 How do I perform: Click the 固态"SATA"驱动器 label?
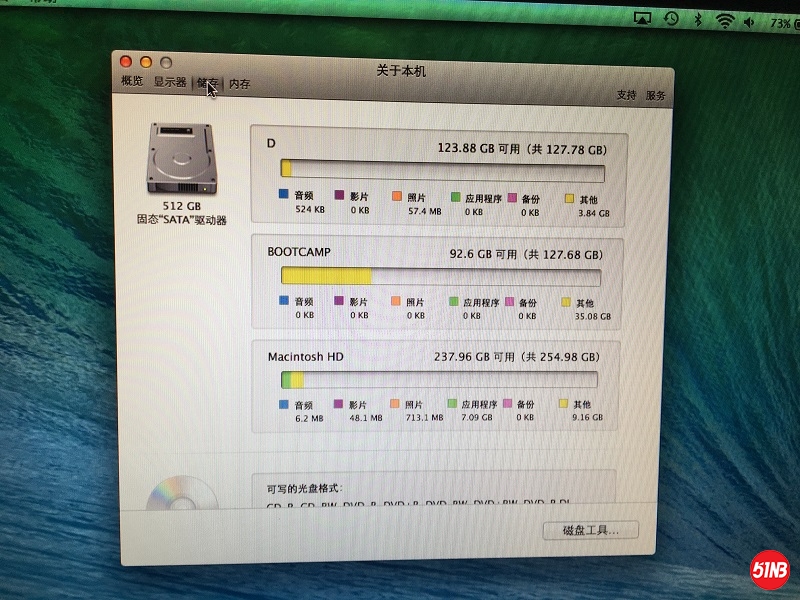[x=181, y=220]
